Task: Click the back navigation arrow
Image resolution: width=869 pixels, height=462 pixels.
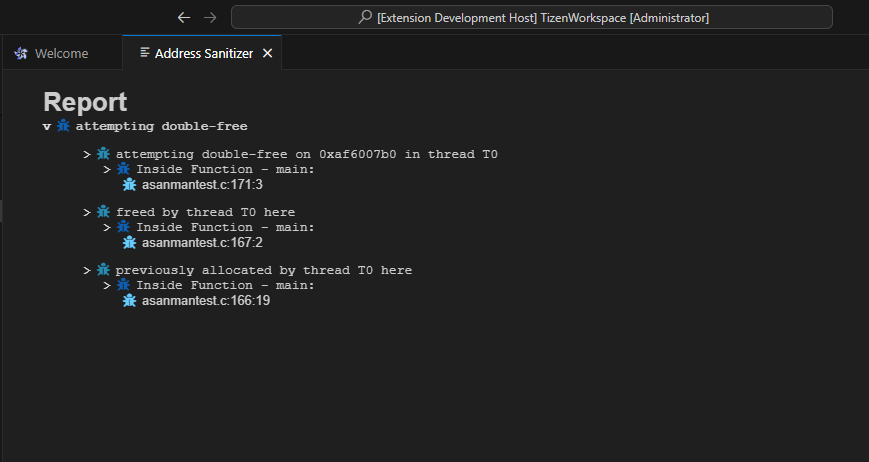Action: (x=183, y=17)
